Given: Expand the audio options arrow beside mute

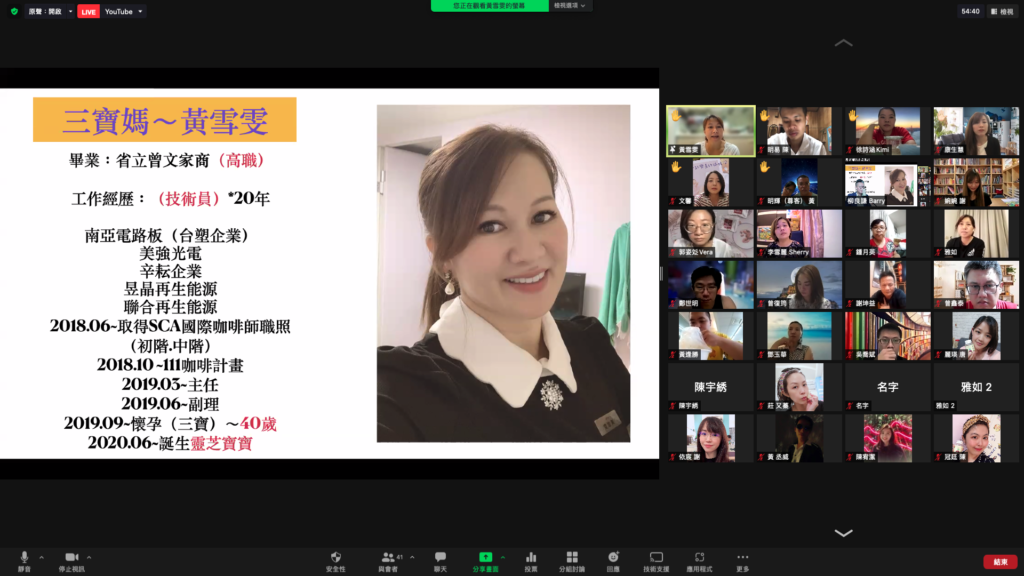Looking at the screenshot, I should (41, 557).
